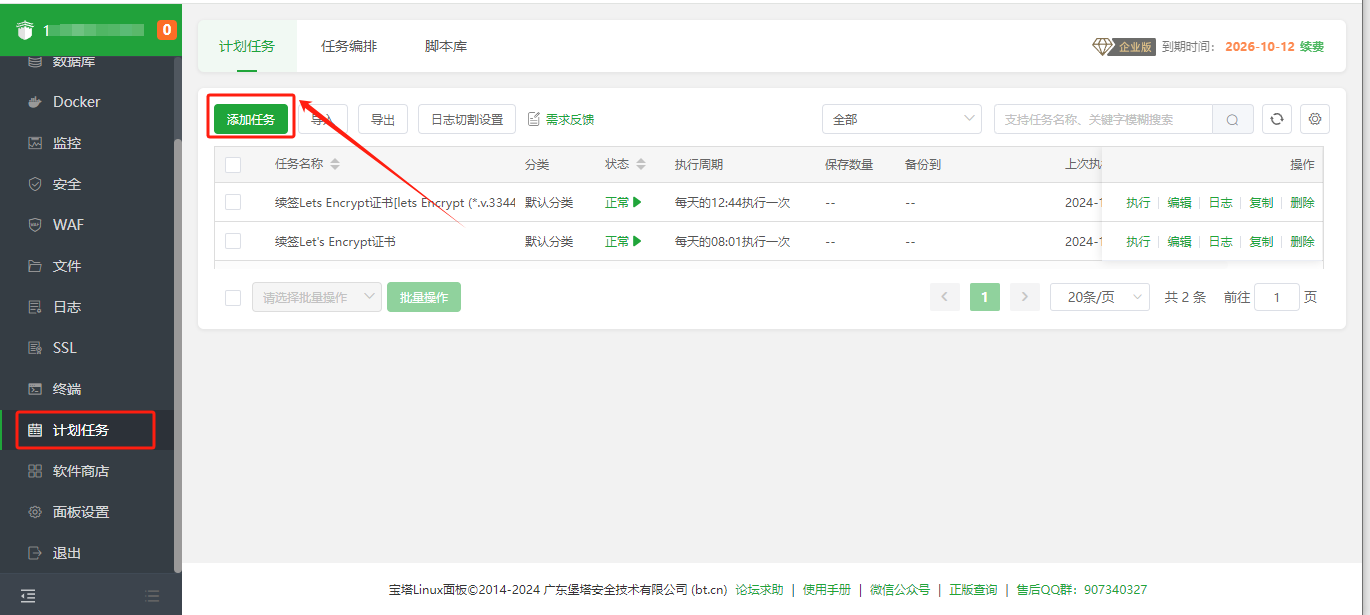Image resolution: width=1370 pixels, height=615 pixels.
Task: Open the table settings gear icon
Action: [1315, 119]
